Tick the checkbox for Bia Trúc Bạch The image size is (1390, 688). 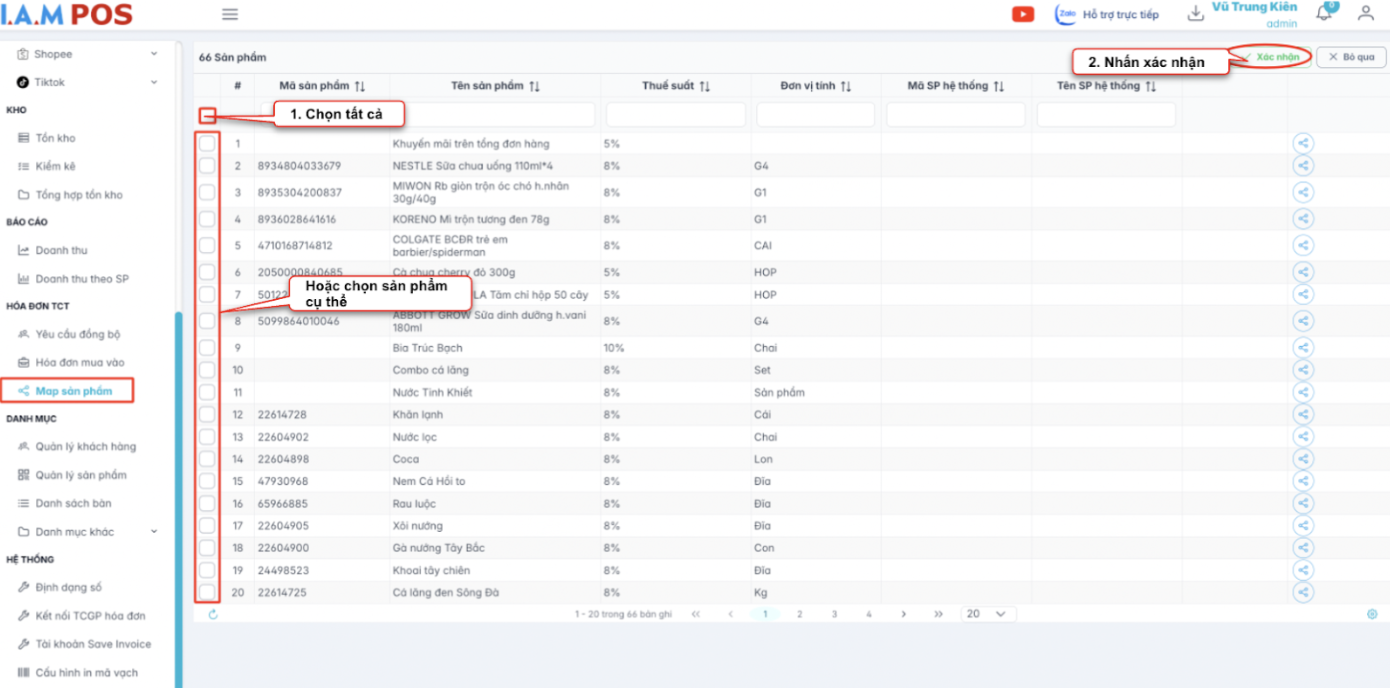coord(207,348)
